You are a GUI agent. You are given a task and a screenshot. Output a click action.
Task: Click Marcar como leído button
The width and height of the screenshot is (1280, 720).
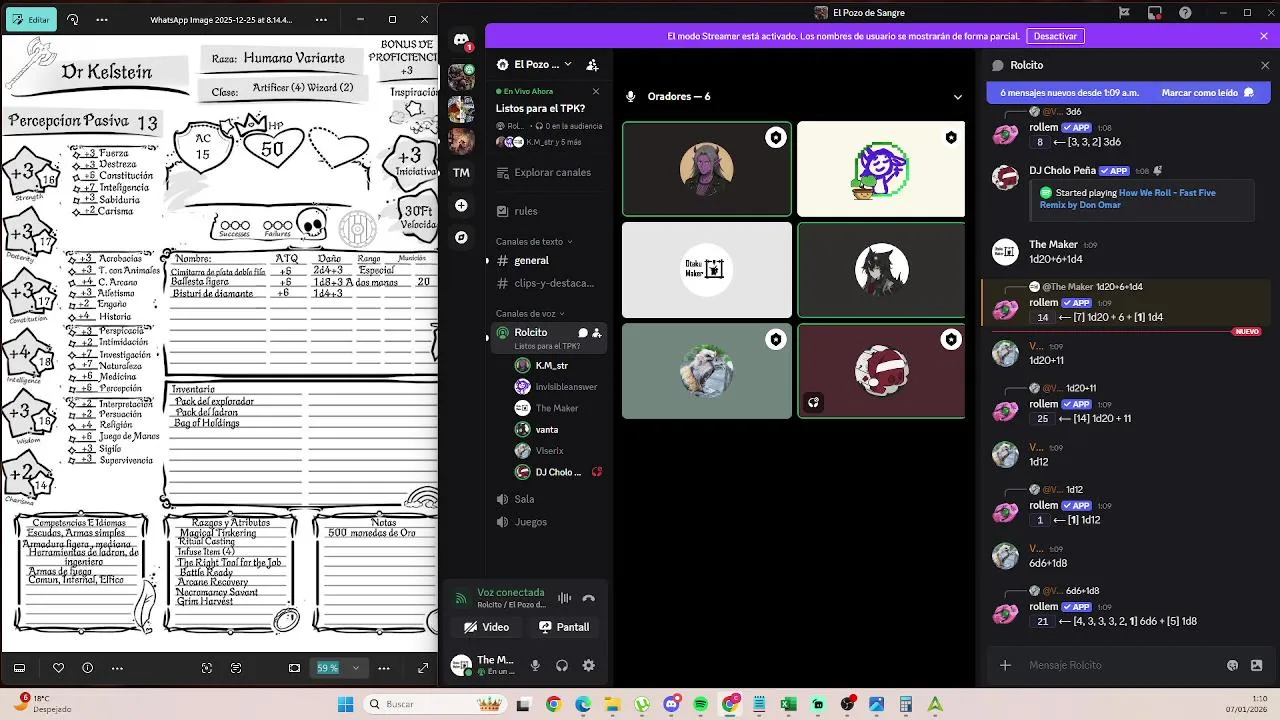coord(1207,92)
